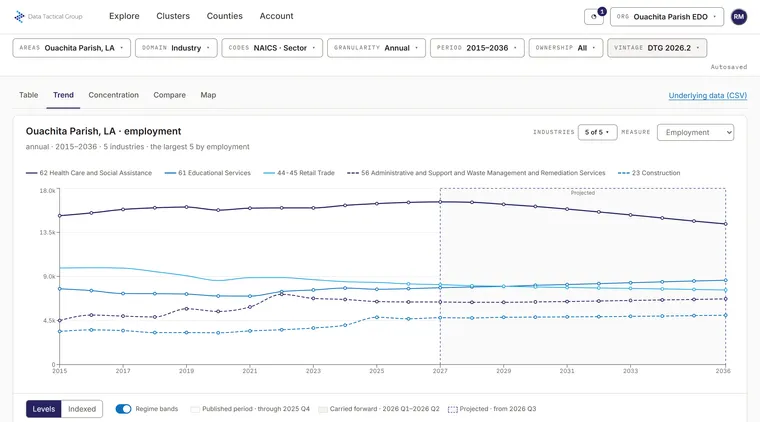Click the 2021 x-axis label
The height and width of the screenshot is (422, 760).
pyautogui.click(x=250, y=371)
